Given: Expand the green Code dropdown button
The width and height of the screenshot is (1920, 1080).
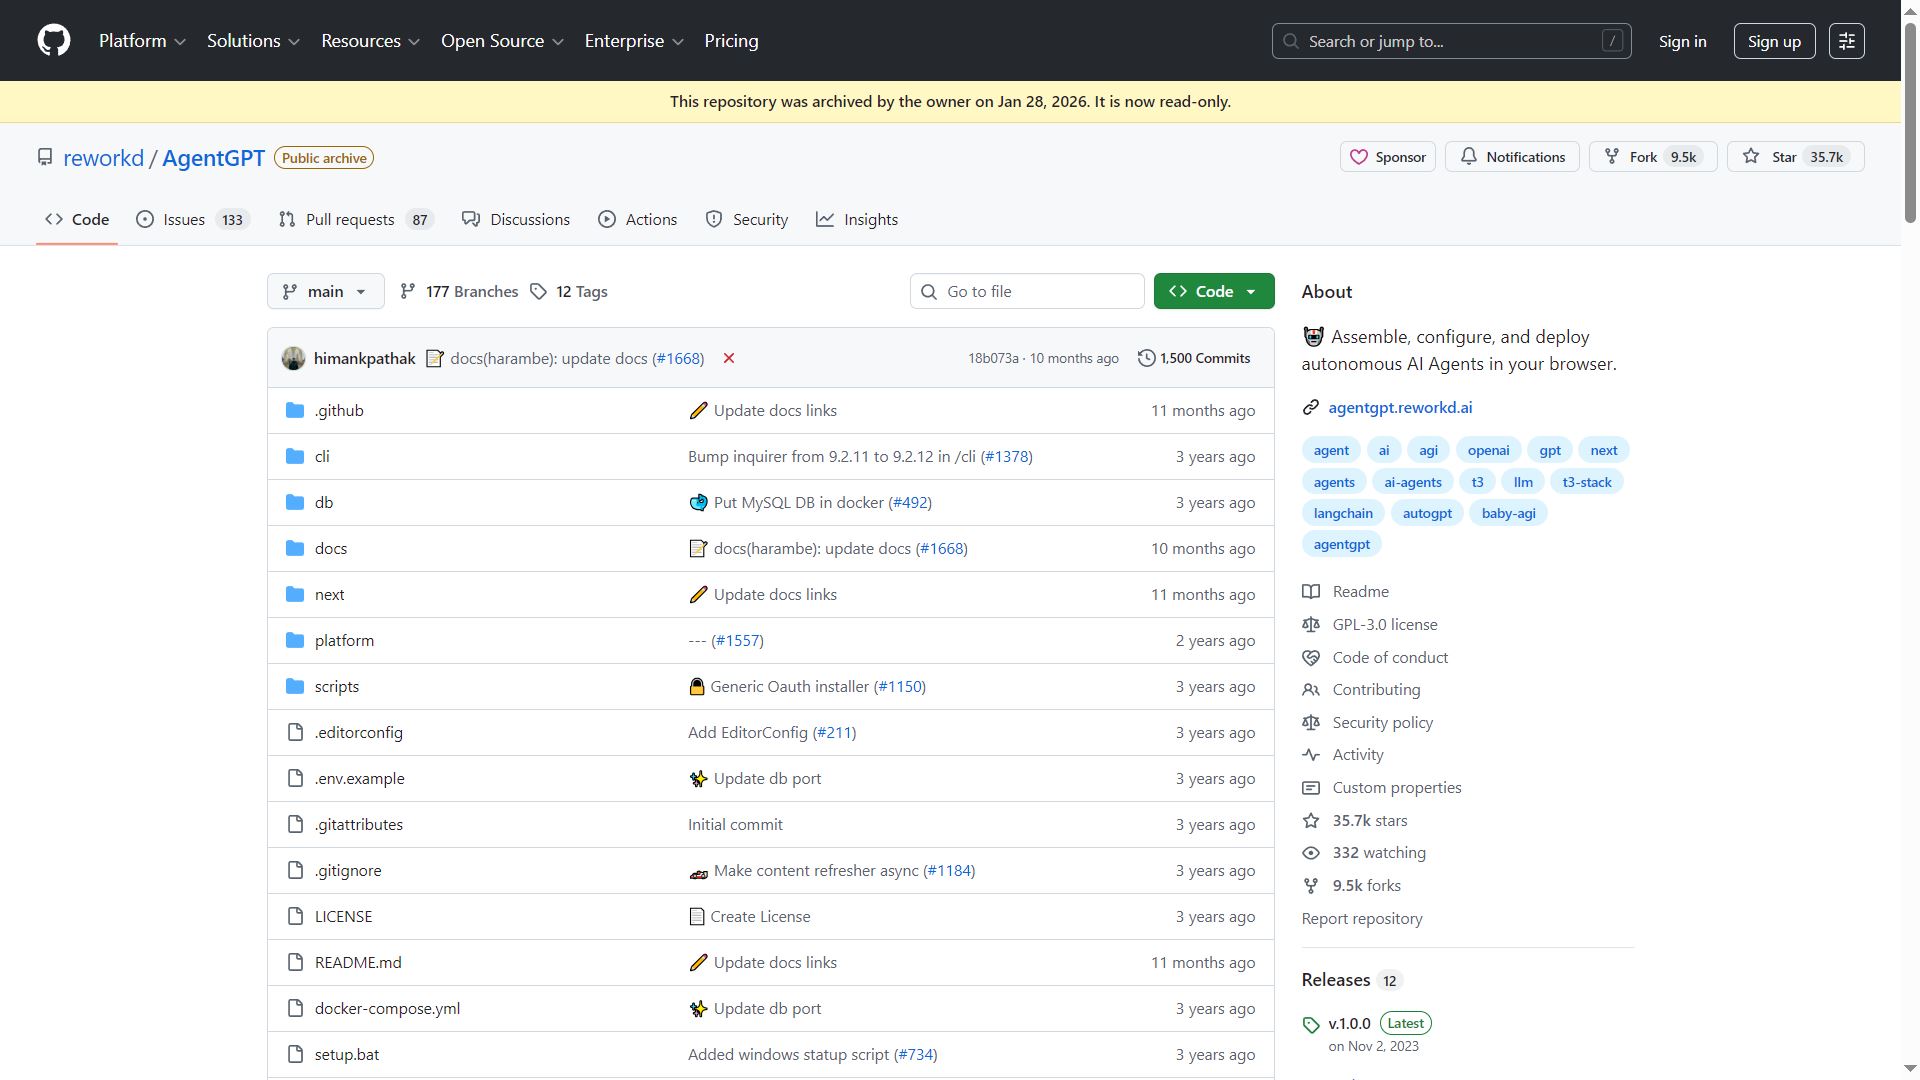Looking at the screenshot, I should pos(1213,291).
